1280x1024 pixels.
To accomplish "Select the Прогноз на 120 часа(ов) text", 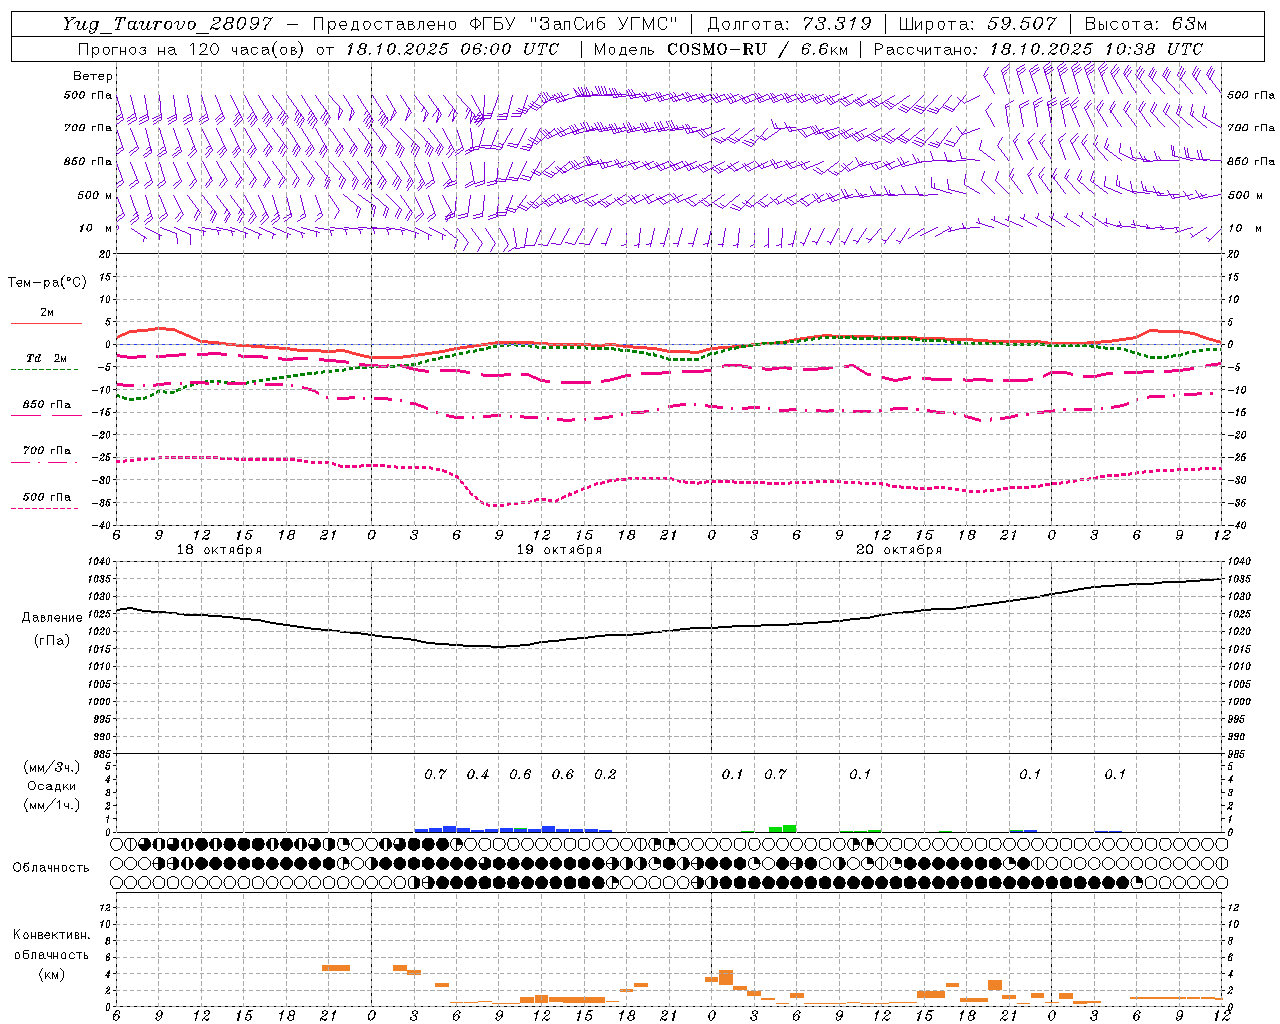I will [x=192, y=49].
